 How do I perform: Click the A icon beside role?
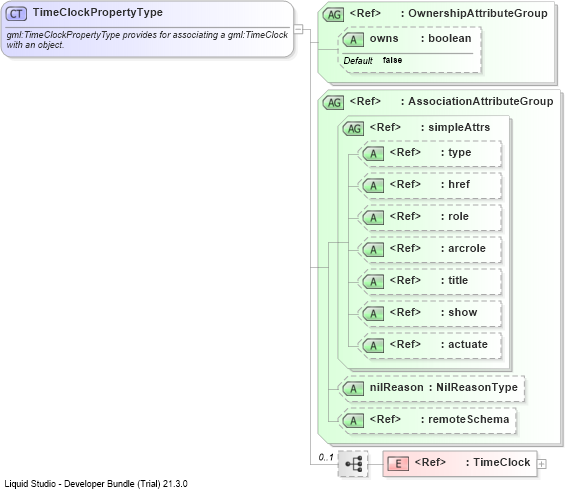pos(373,218)
